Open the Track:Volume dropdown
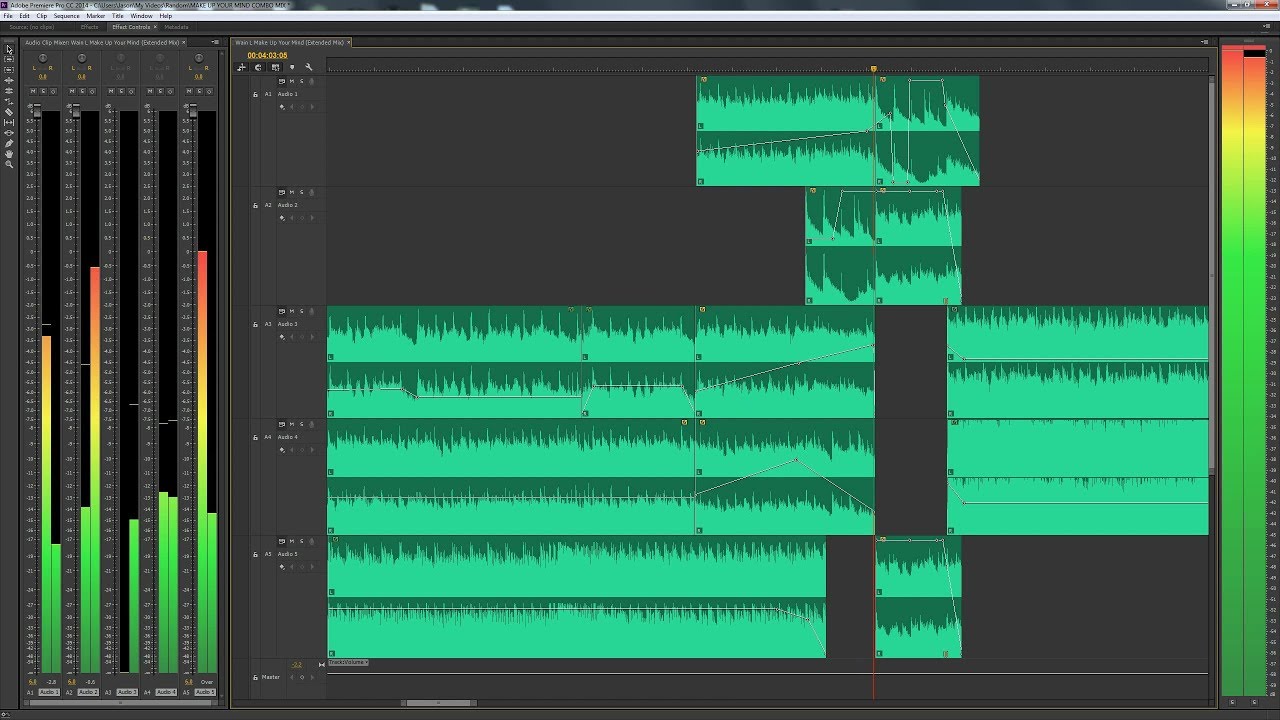The image size is (1280, 720). point(348,663)
